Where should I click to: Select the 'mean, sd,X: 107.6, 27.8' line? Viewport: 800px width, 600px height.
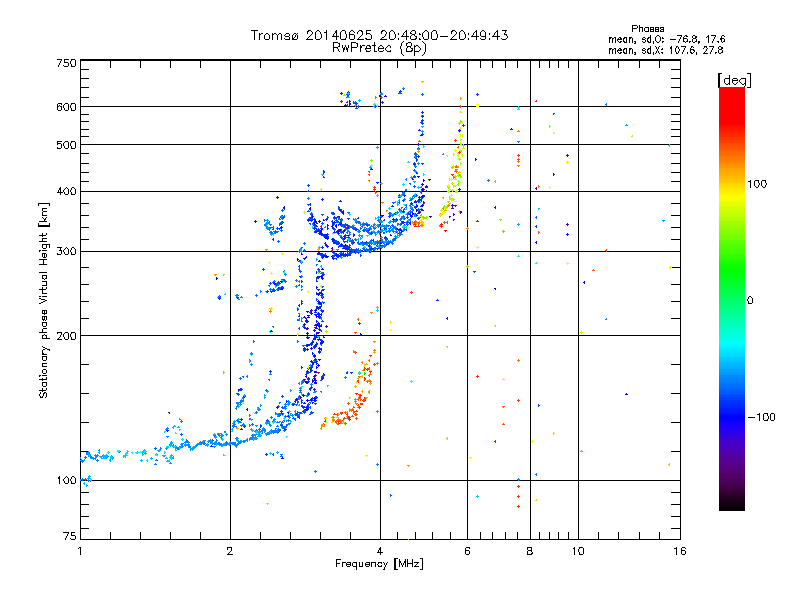pos(665,51)
